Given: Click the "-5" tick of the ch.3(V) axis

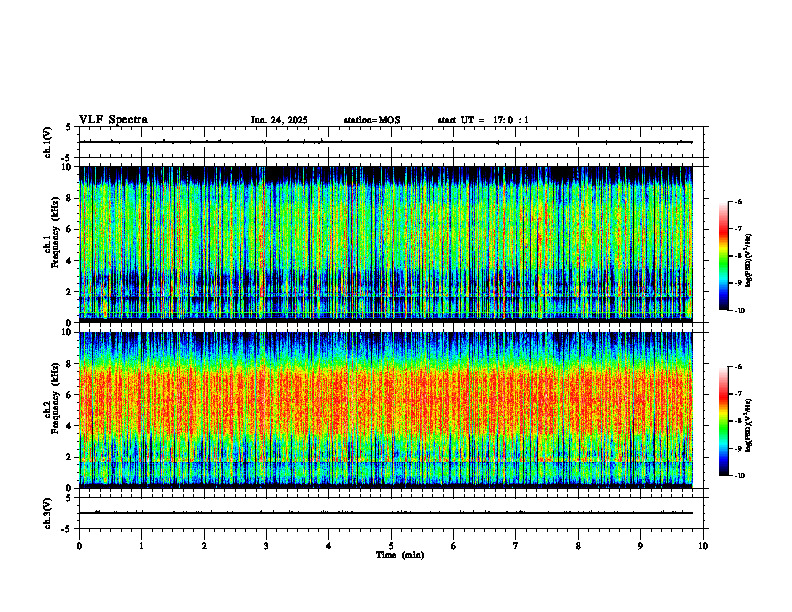Looking at the screenshot, I should click(x=66, y=529).
